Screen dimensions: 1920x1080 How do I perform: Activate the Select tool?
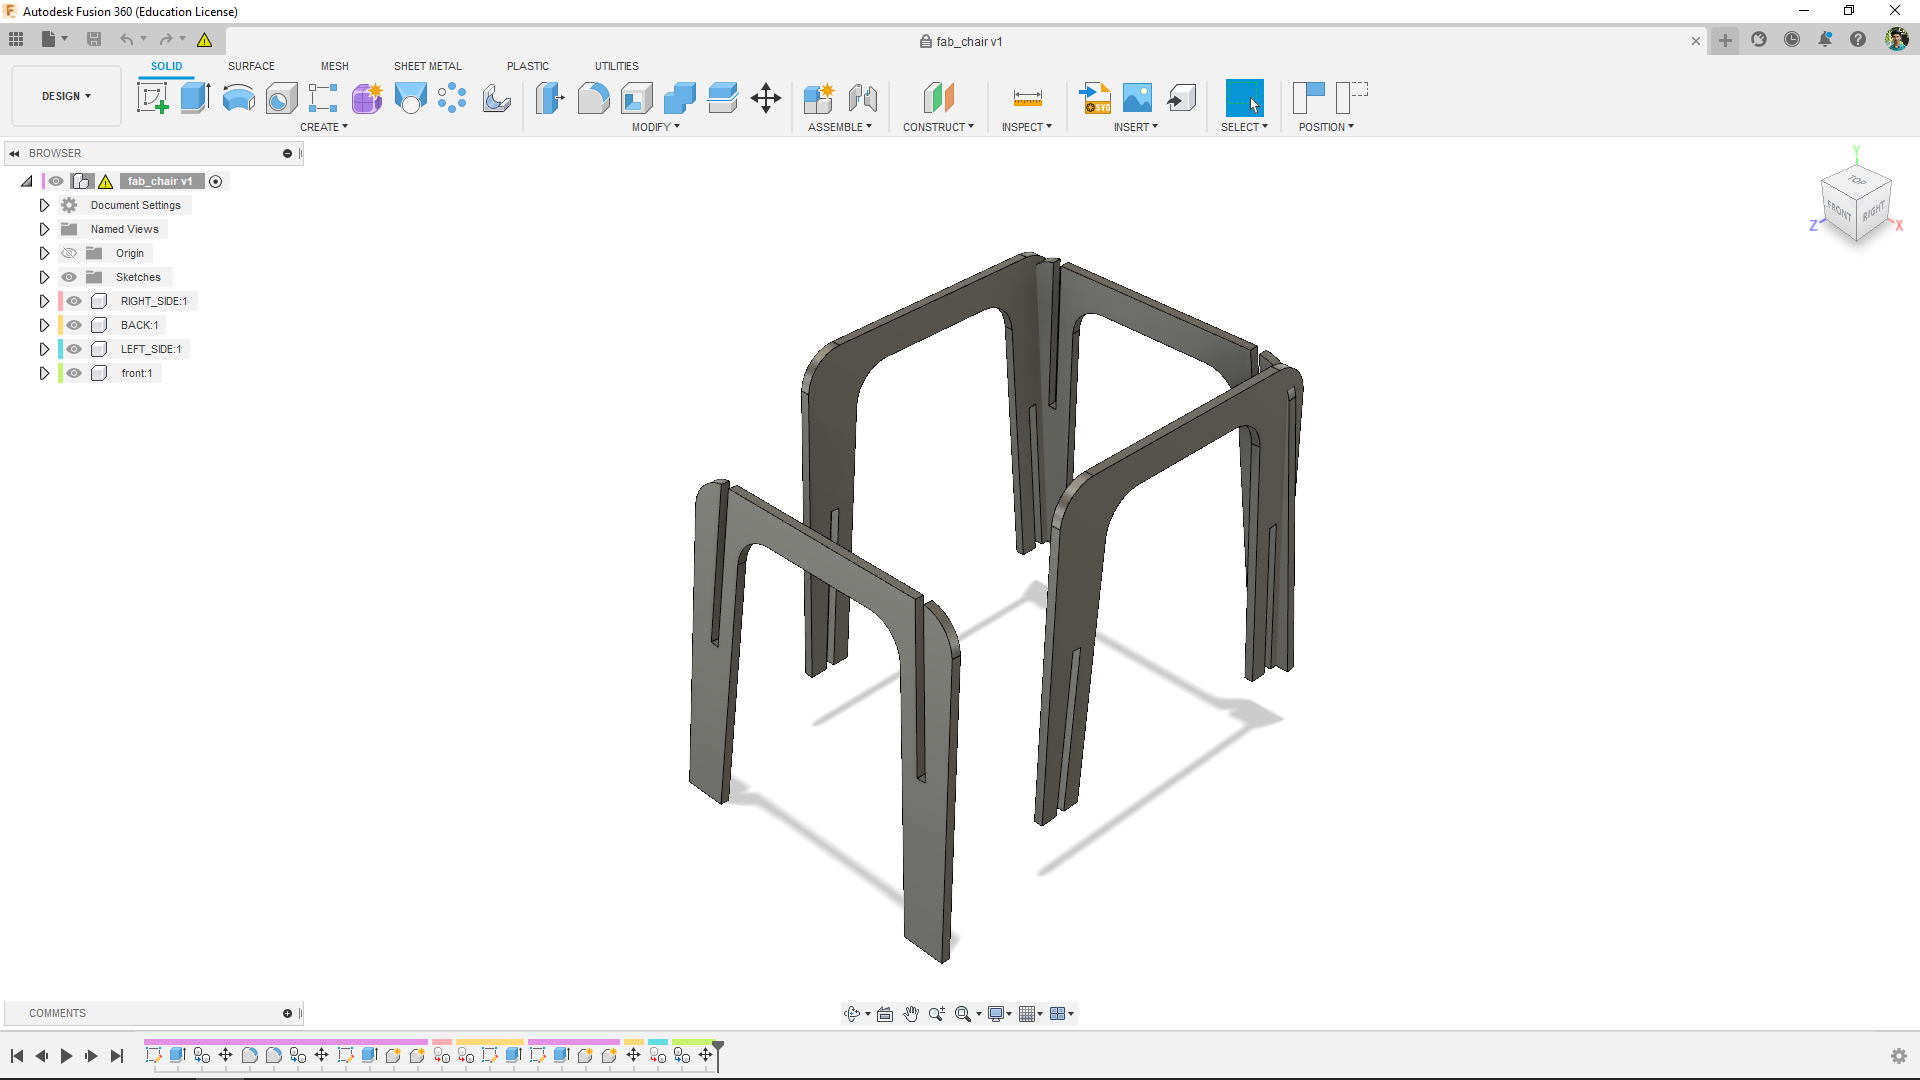click(x=1244, y=98)
